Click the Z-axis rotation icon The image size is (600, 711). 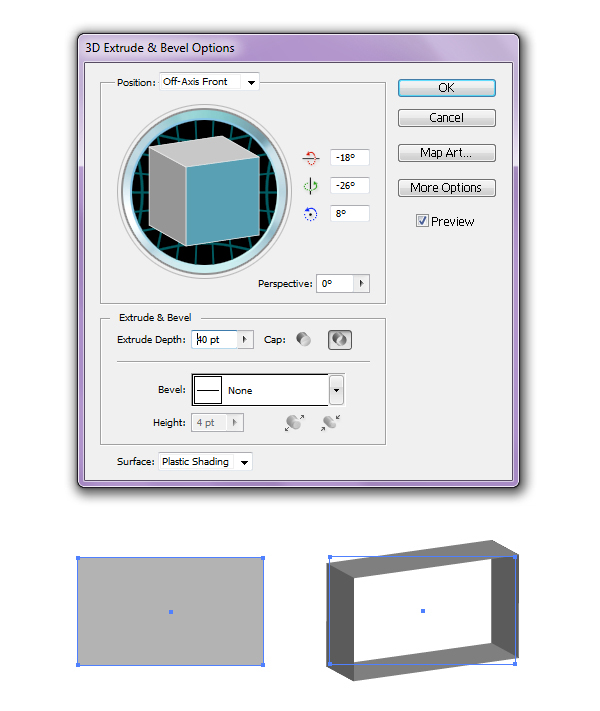311,214
